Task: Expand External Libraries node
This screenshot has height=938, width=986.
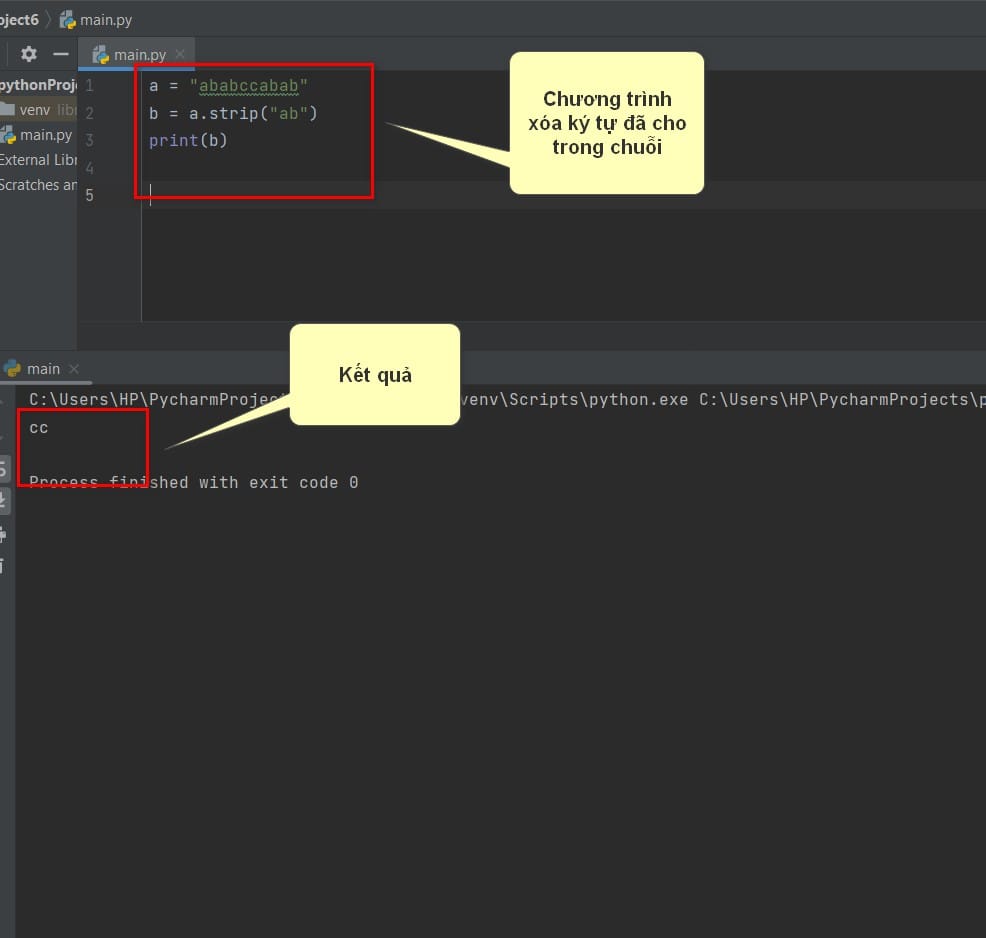Action: click(38, 160)
